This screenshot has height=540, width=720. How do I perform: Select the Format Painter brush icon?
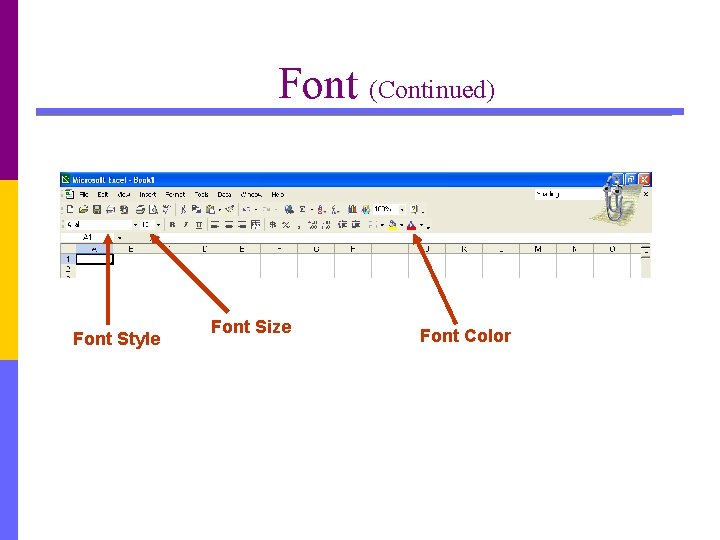coord(230,209)
